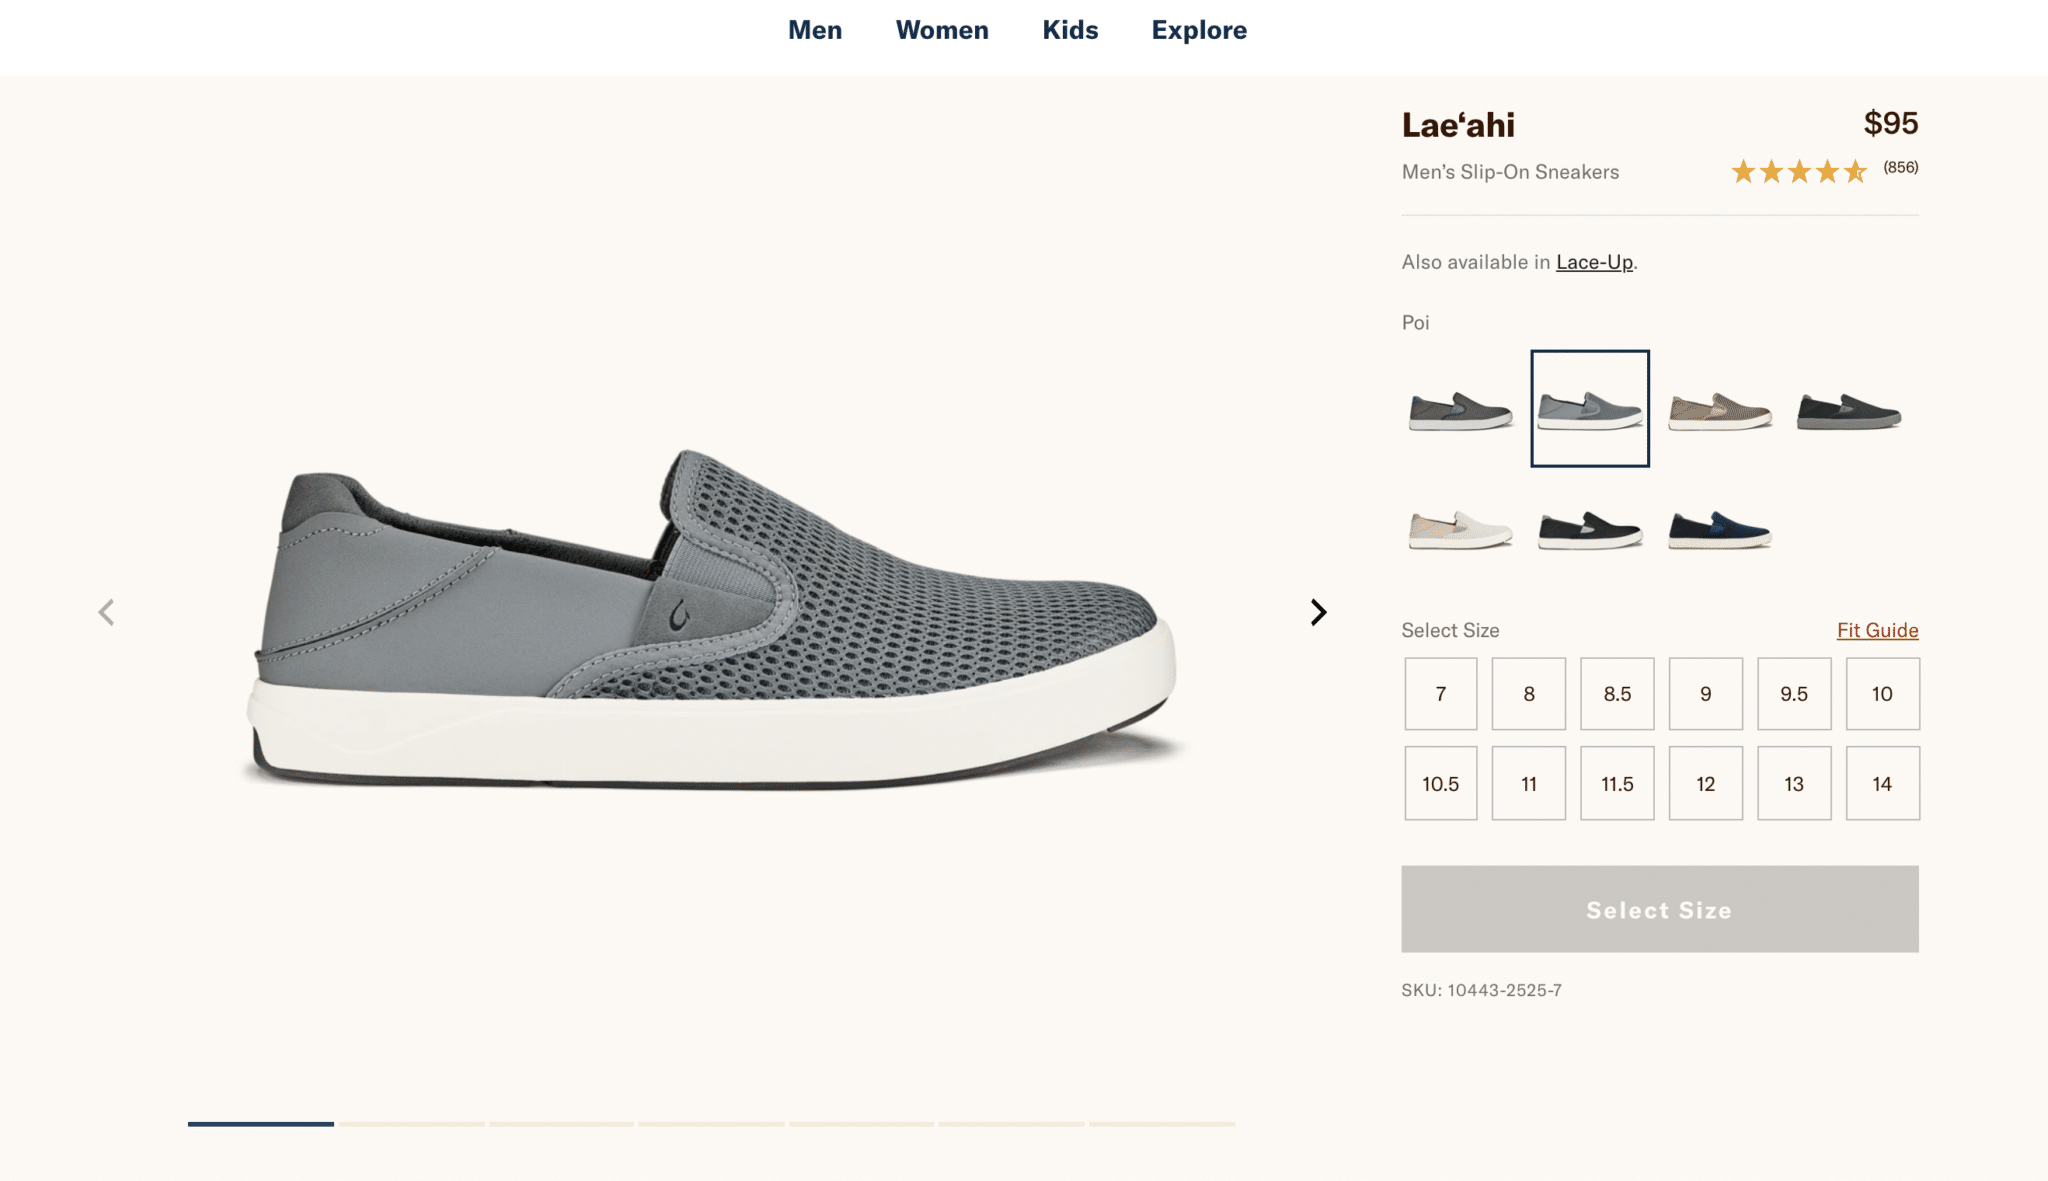
Task: Open the Explore menu
Action: (x=1199, y=30)
